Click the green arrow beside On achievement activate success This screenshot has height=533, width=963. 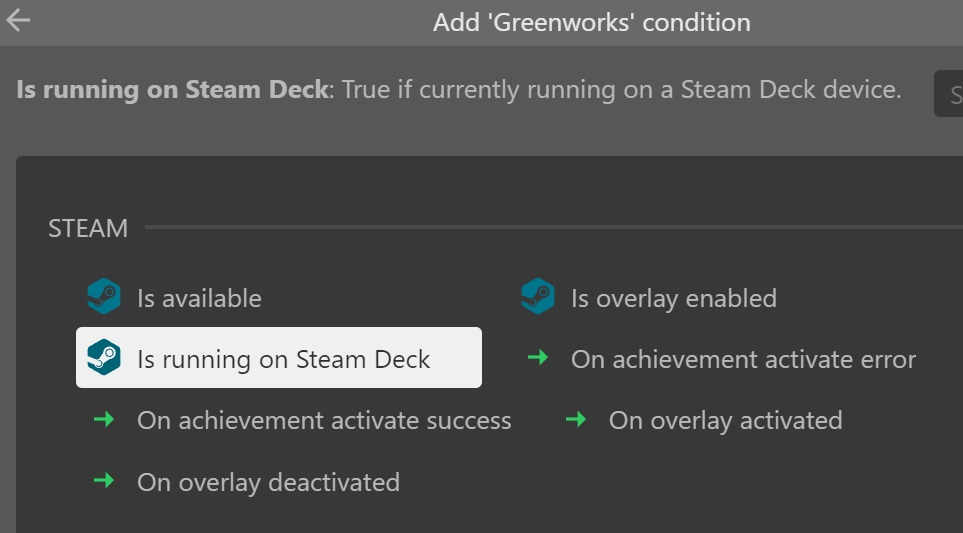pos(104,419)
